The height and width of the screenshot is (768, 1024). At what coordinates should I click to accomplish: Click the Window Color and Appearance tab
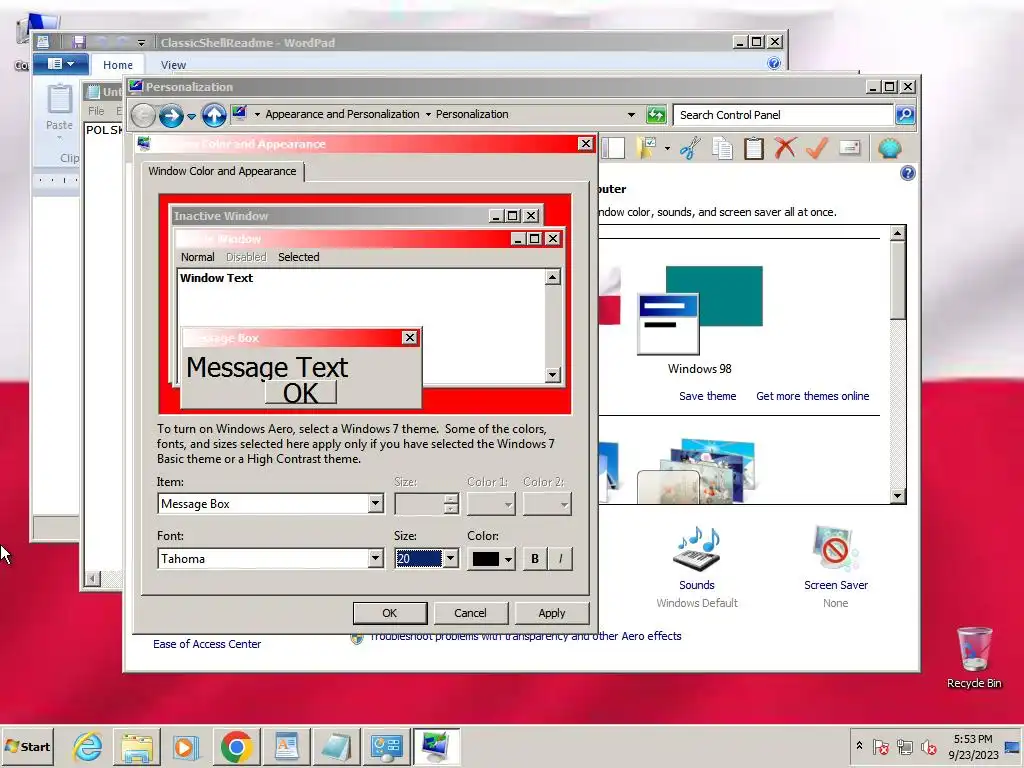pyautogui.click(x=222, y=171)
